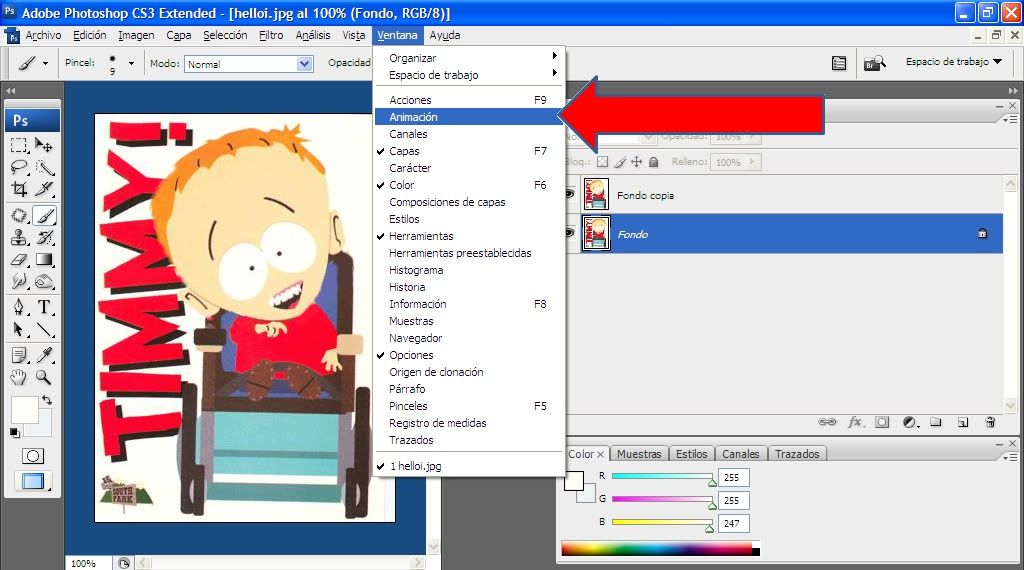This screenshot has width=1024, height=570.
Task: Select the Blur tool
Action: (19, 282)
